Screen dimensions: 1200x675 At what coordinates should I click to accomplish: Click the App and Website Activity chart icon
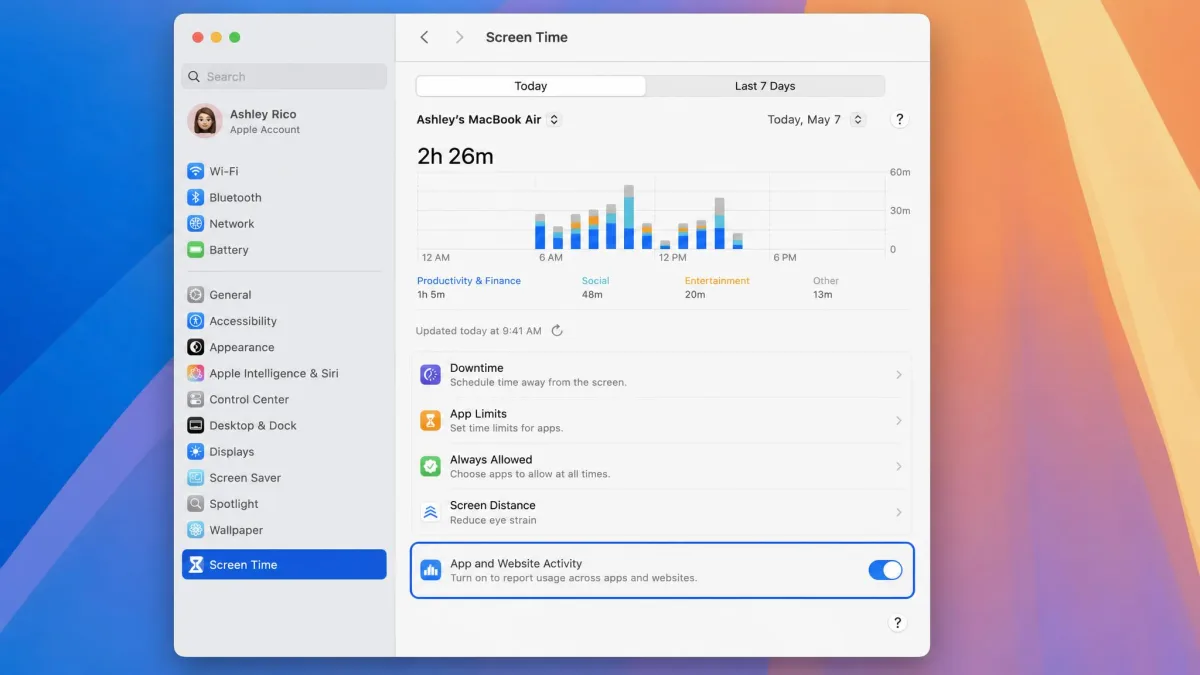click(x=430, y=570)
